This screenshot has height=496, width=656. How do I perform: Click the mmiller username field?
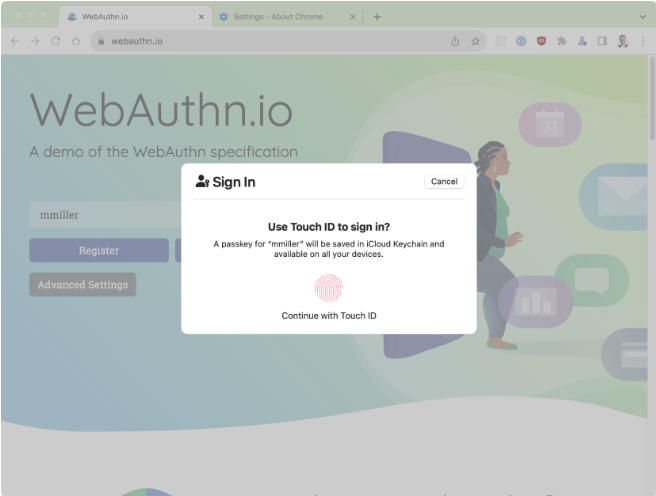tap(105, 215)
